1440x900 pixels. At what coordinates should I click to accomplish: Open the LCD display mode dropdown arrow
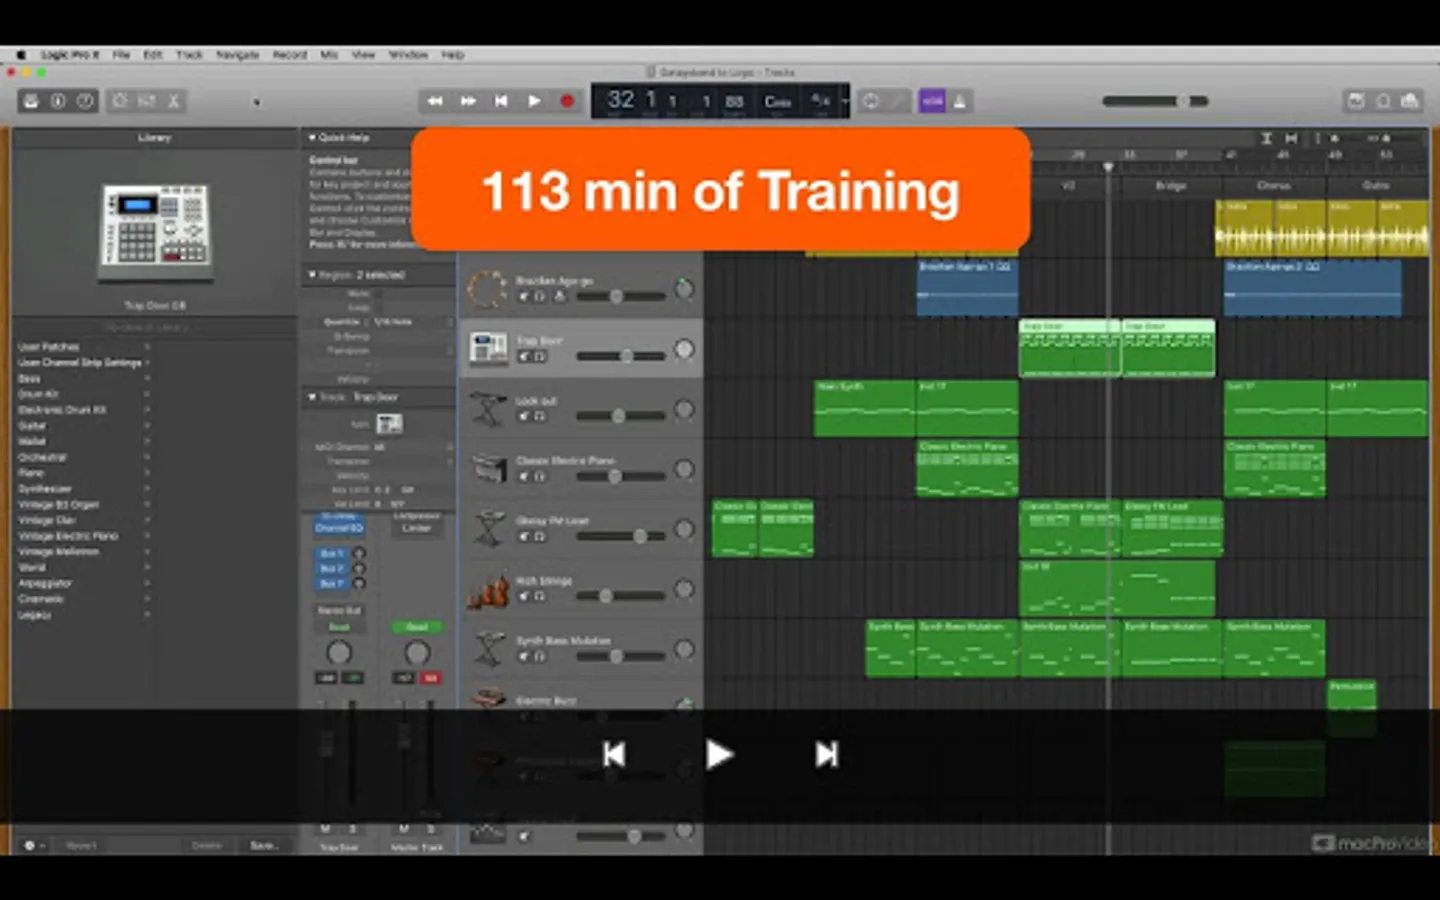click(x=845, y=101)
